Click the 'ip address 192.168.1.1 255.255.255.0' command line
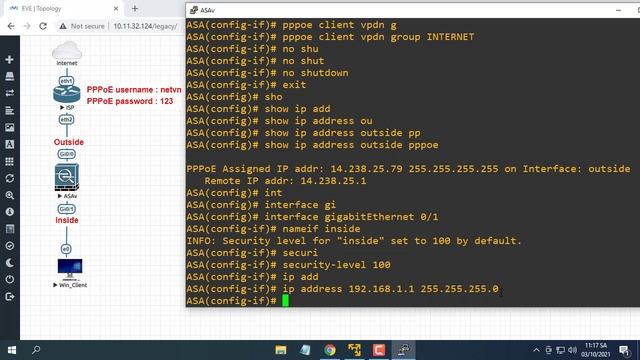Viewport: 640px width, 360px height. pyautogui.click(x=342, y=289)
